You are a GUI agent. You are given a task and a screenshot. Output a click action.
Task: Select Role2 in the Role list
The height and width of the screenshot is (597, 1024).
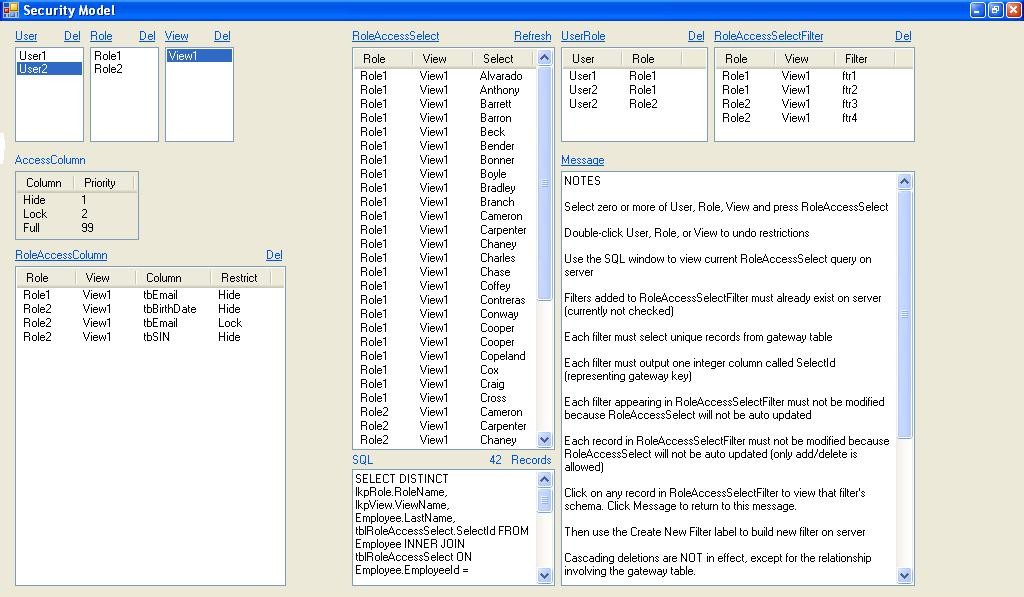click(108, 70)
